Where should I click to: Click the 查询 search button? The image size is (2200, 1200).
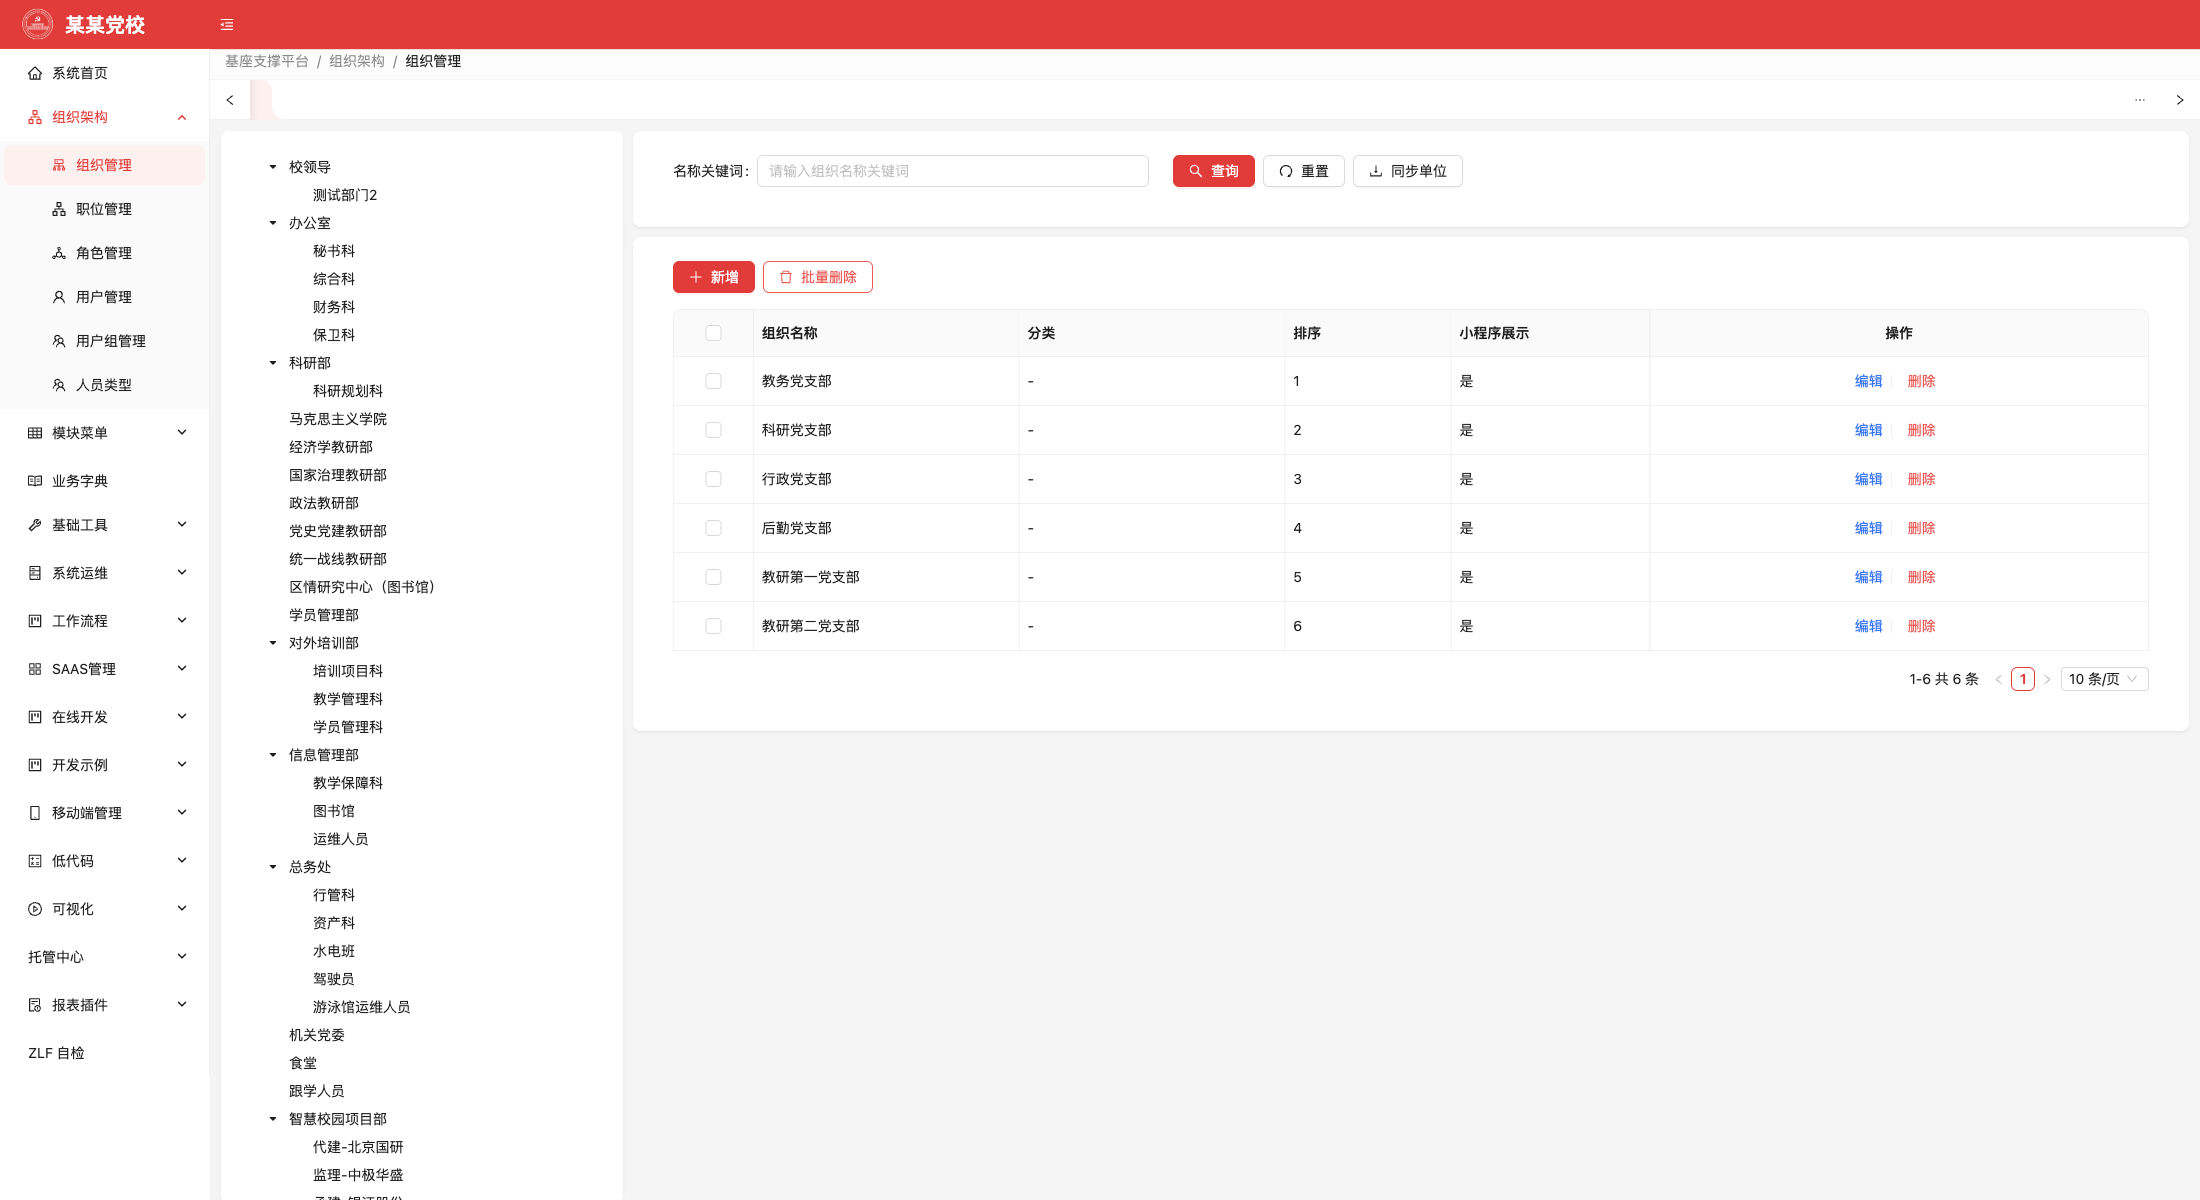[1213, 171]
